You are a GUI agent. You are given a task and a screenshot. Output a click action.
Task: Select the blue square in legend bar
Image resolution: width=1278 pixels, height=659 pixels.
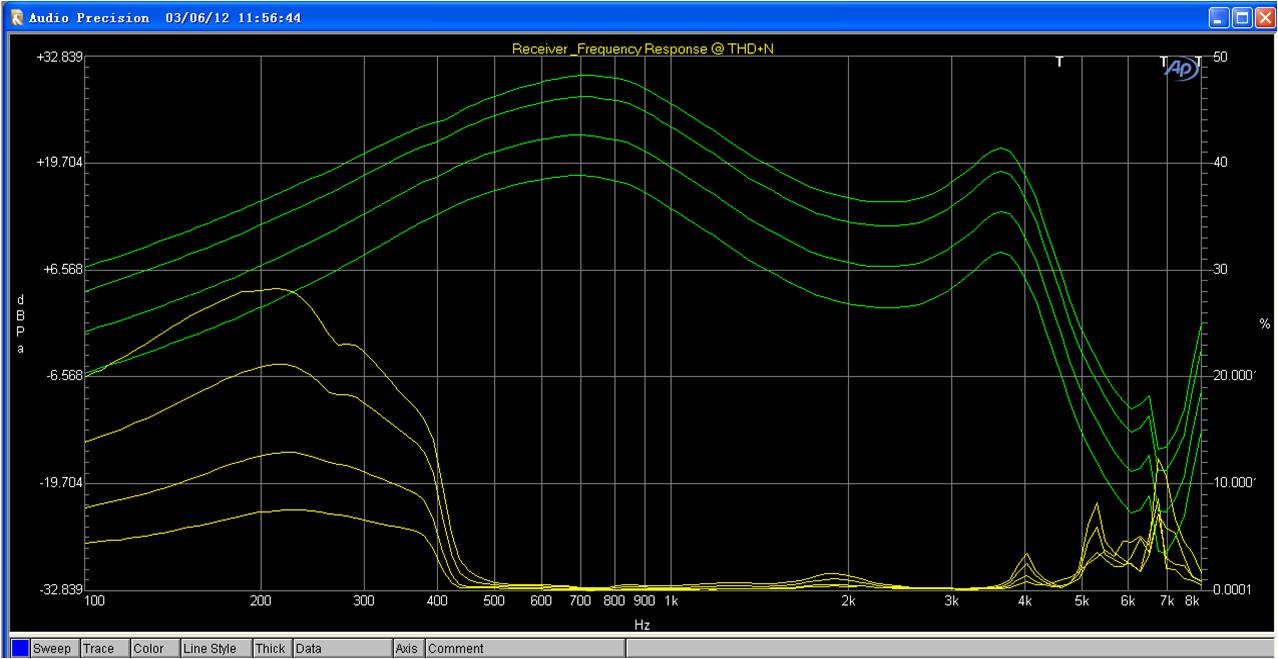coord(20,649)
